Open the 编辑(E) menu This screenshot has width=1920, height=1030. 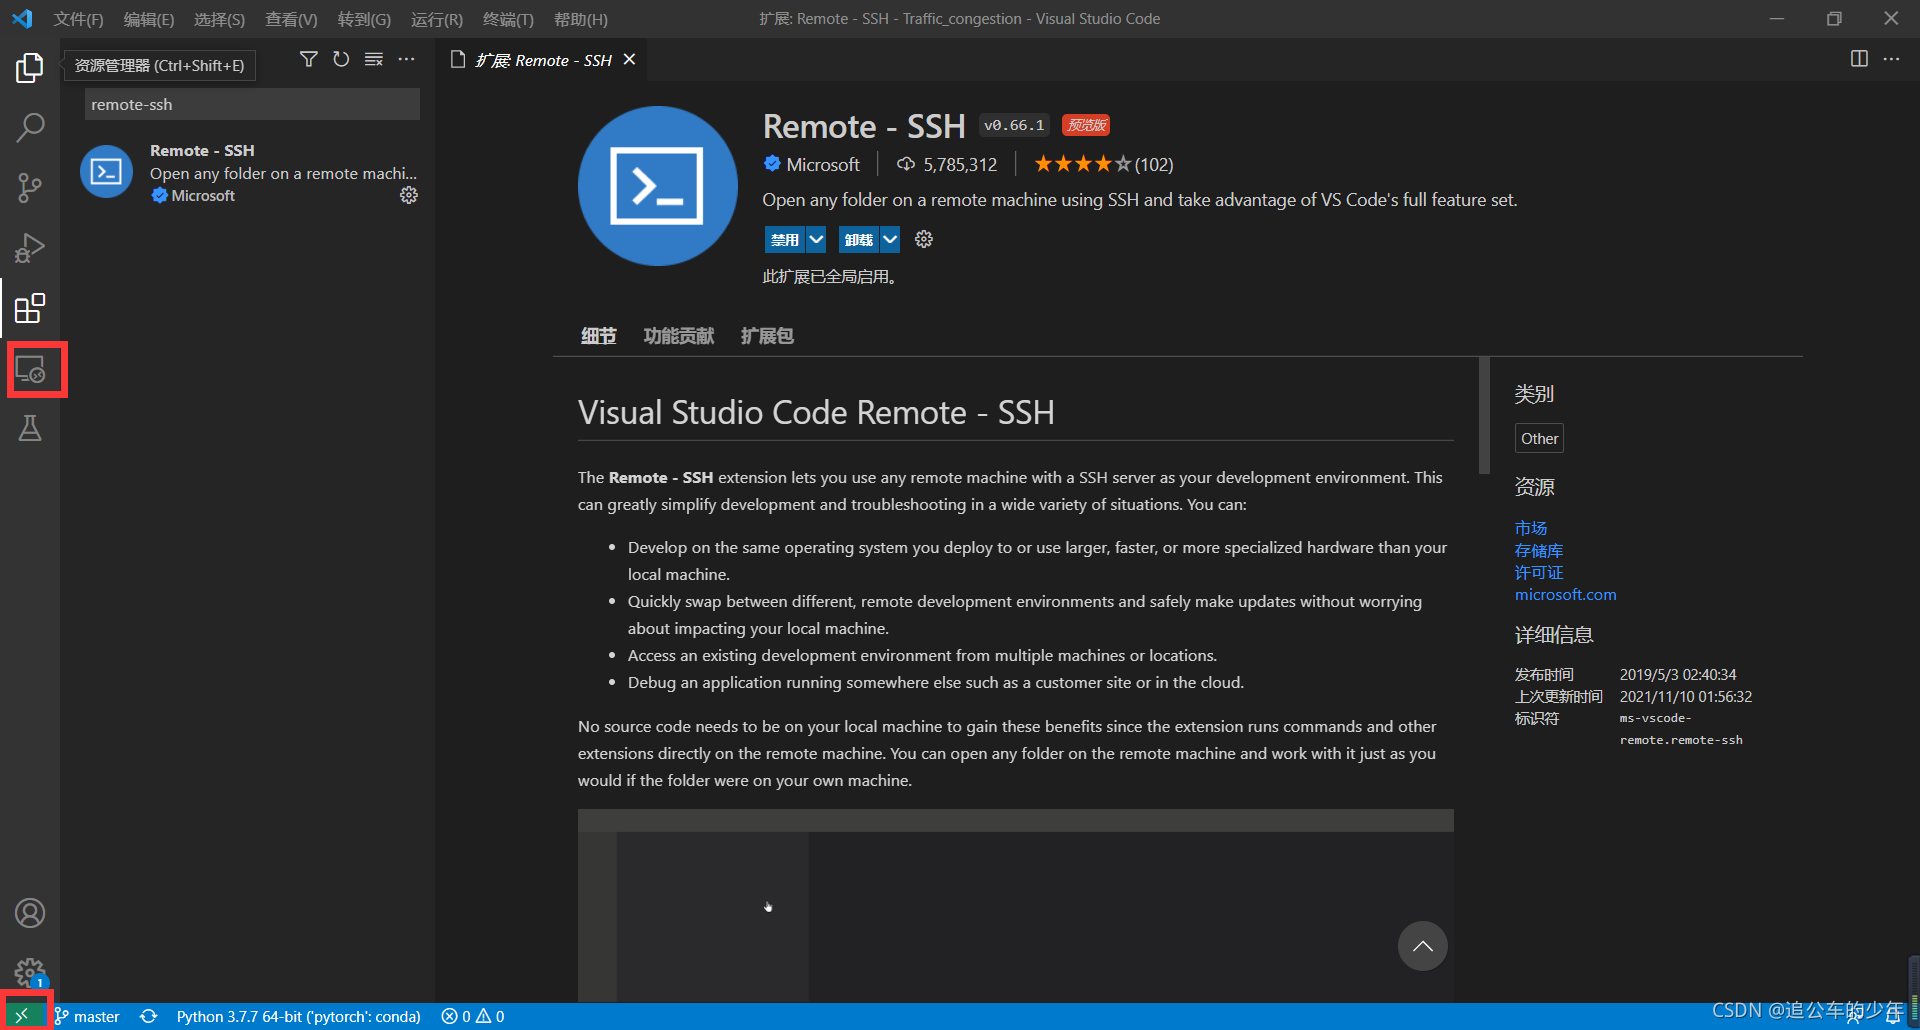coord(149,19)
